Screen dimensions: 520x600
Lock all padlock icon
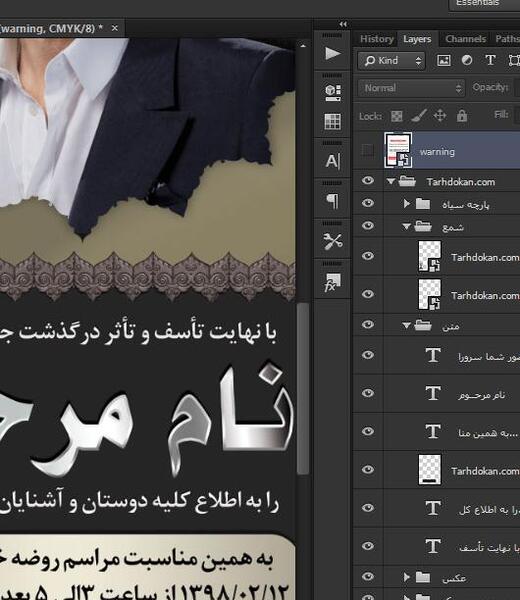tap(462, 116)
